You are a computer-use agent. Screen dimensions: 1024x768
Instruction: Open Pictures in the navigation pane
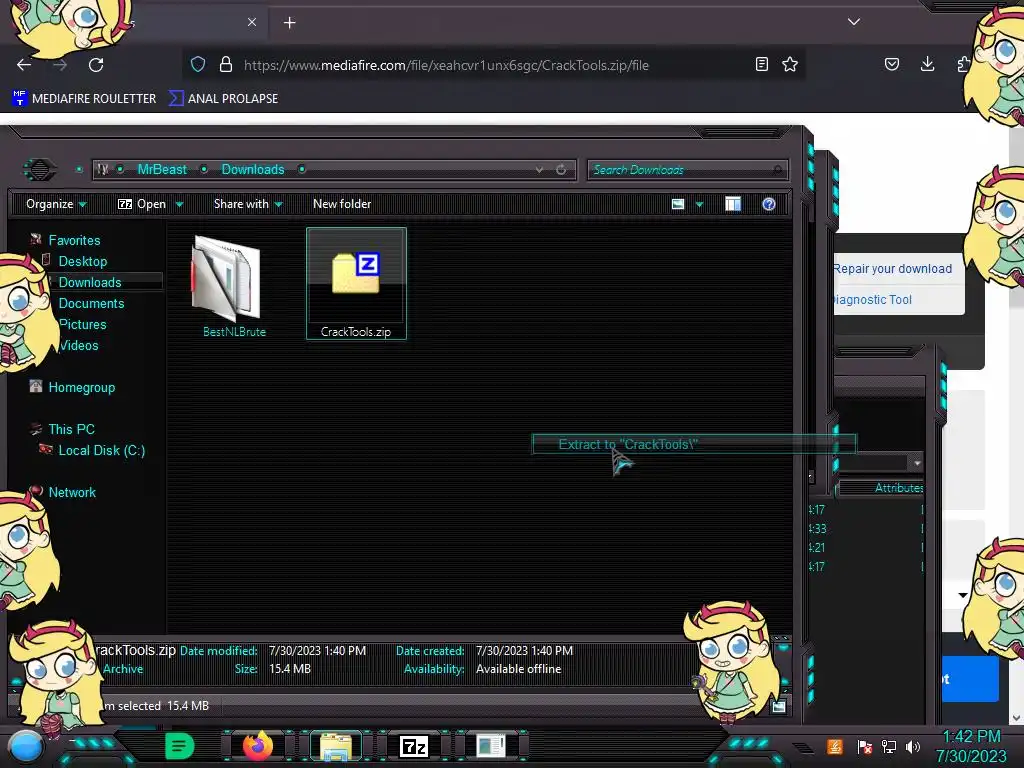click(x=82, y=324)
